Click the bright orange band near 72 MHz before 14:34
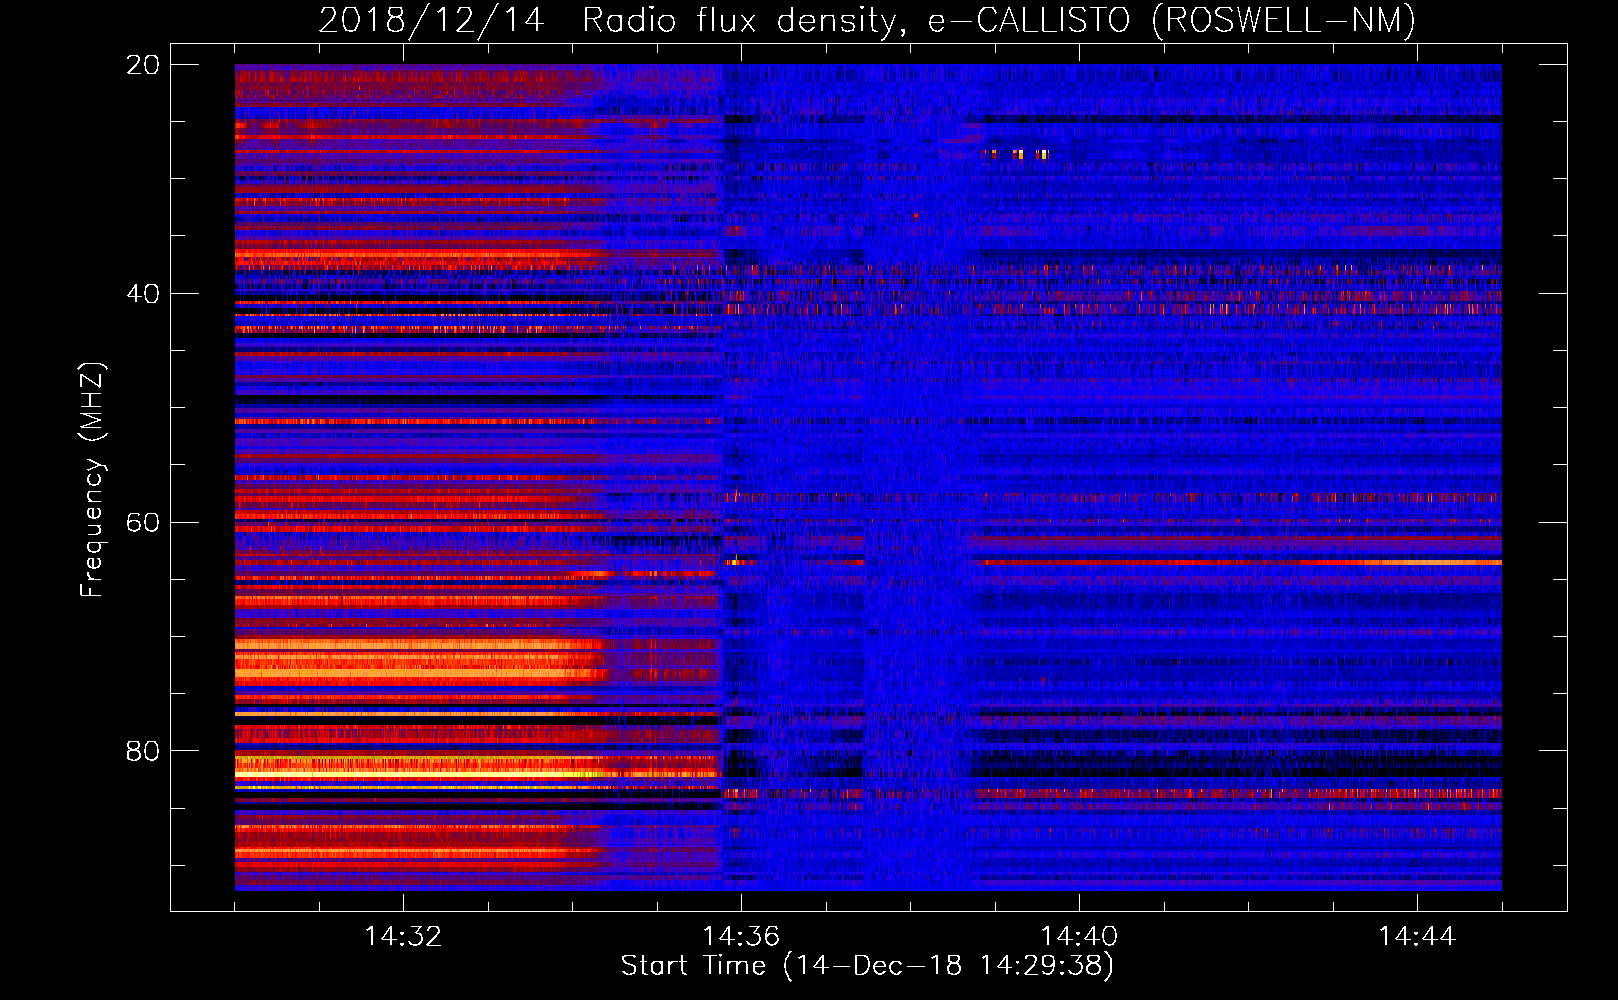The height and width of the screenshot is (1000, 1618). pos(420,661)
